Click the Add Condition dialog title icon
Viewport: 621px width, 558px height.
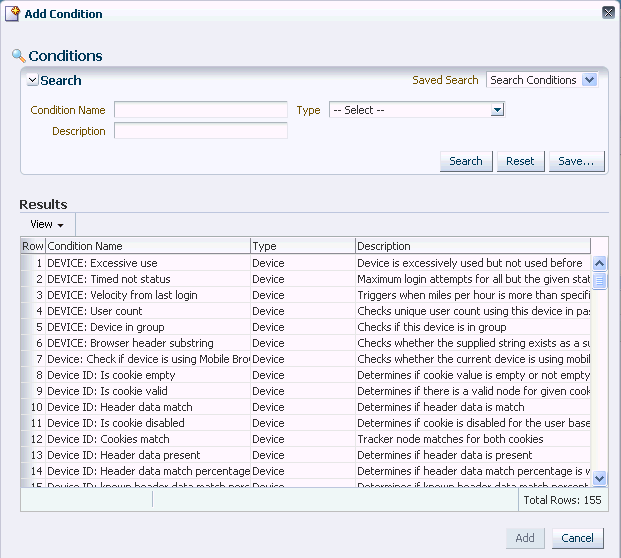coord(13,14)
